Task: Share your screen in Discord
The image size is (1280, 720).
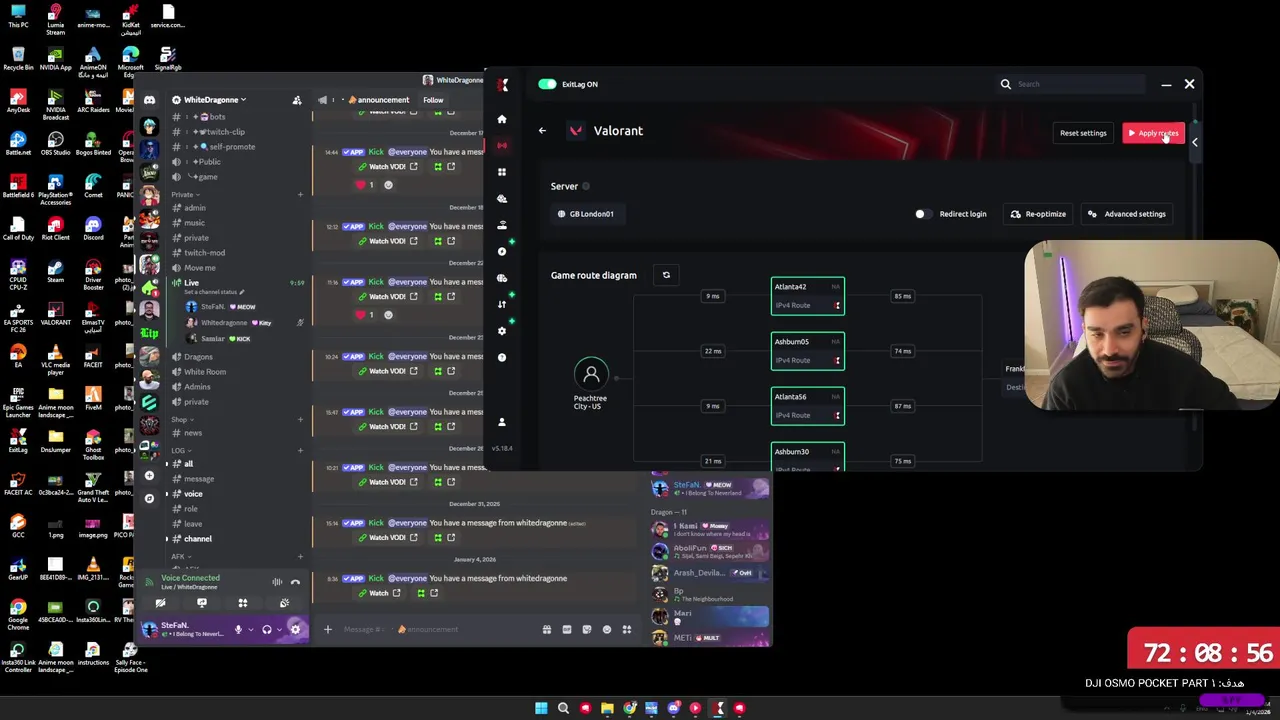Action: tap(201, 603)
